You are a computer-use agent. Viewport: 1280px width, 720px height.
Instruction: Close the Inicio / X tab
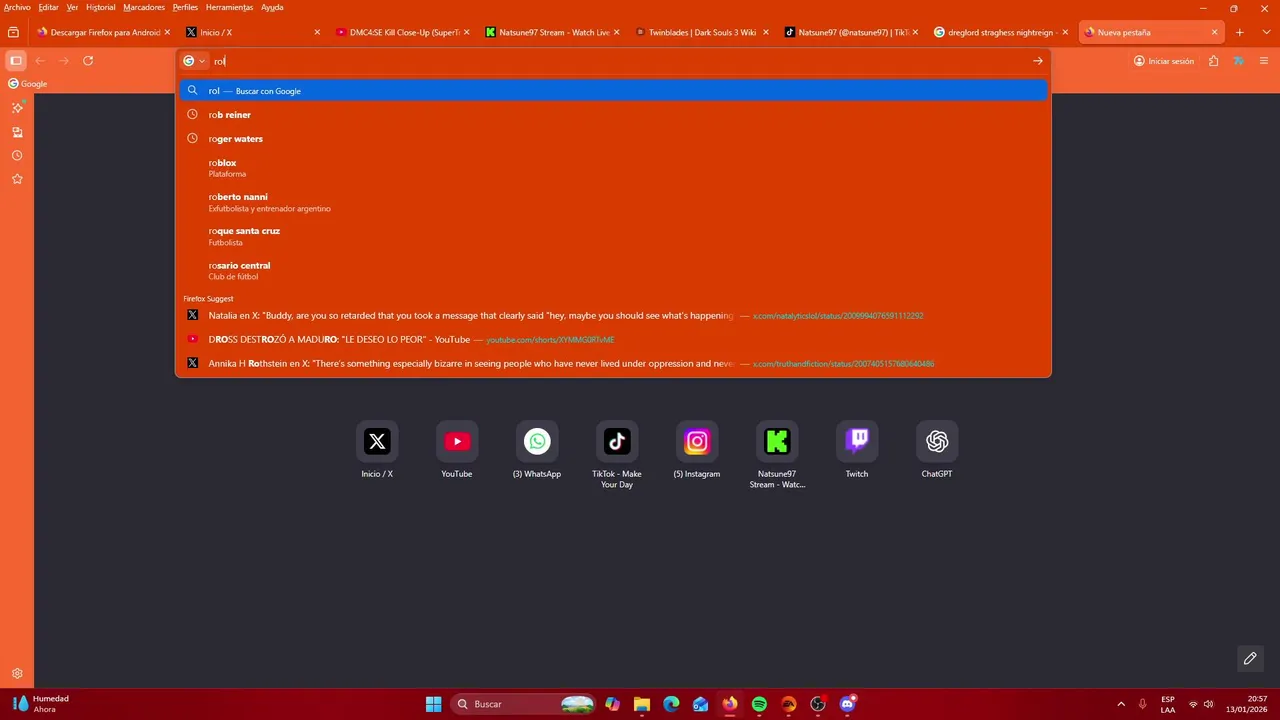317,32
